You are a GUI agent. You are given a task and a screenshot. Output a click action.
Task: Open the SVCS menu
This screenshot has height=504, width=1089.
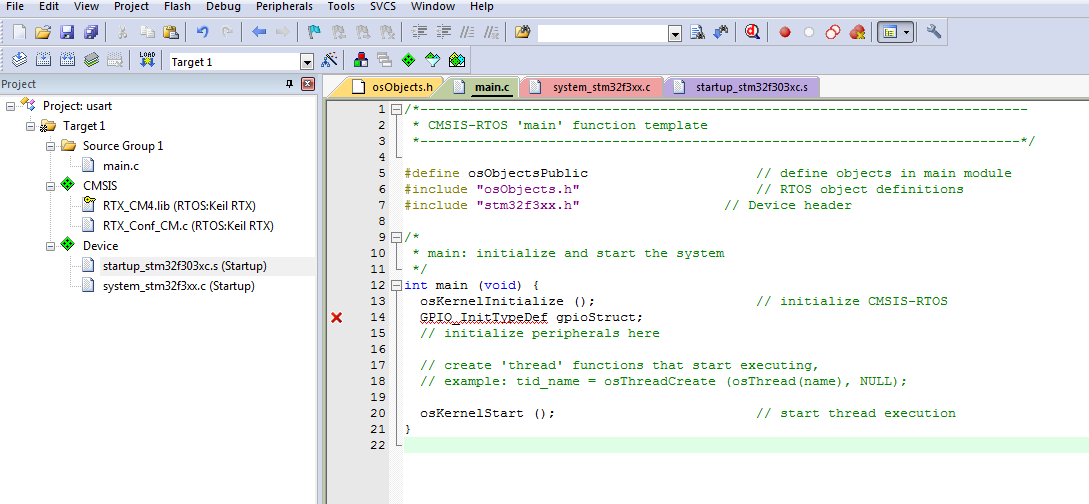pos(383,6)
